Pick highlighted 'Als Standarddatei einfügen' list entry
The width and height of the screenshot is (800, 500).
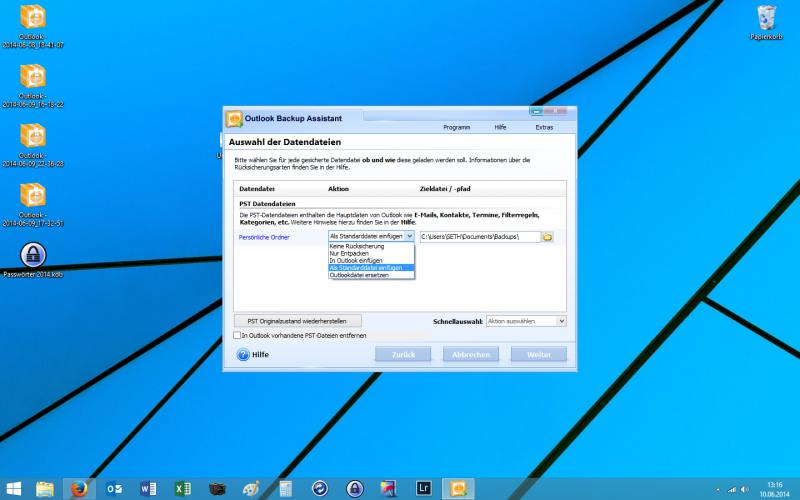click(371, 267)
